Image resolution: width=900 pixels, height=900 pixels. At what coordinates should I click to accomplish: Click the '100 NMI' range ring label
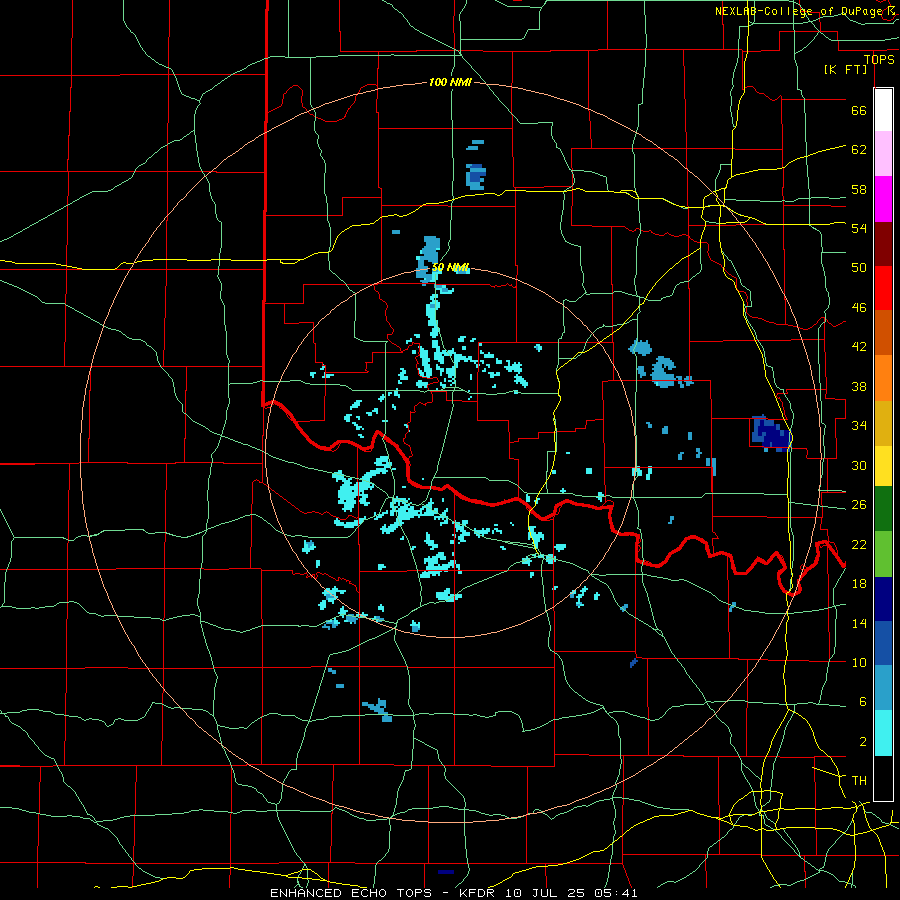click(x=450, y=83)
